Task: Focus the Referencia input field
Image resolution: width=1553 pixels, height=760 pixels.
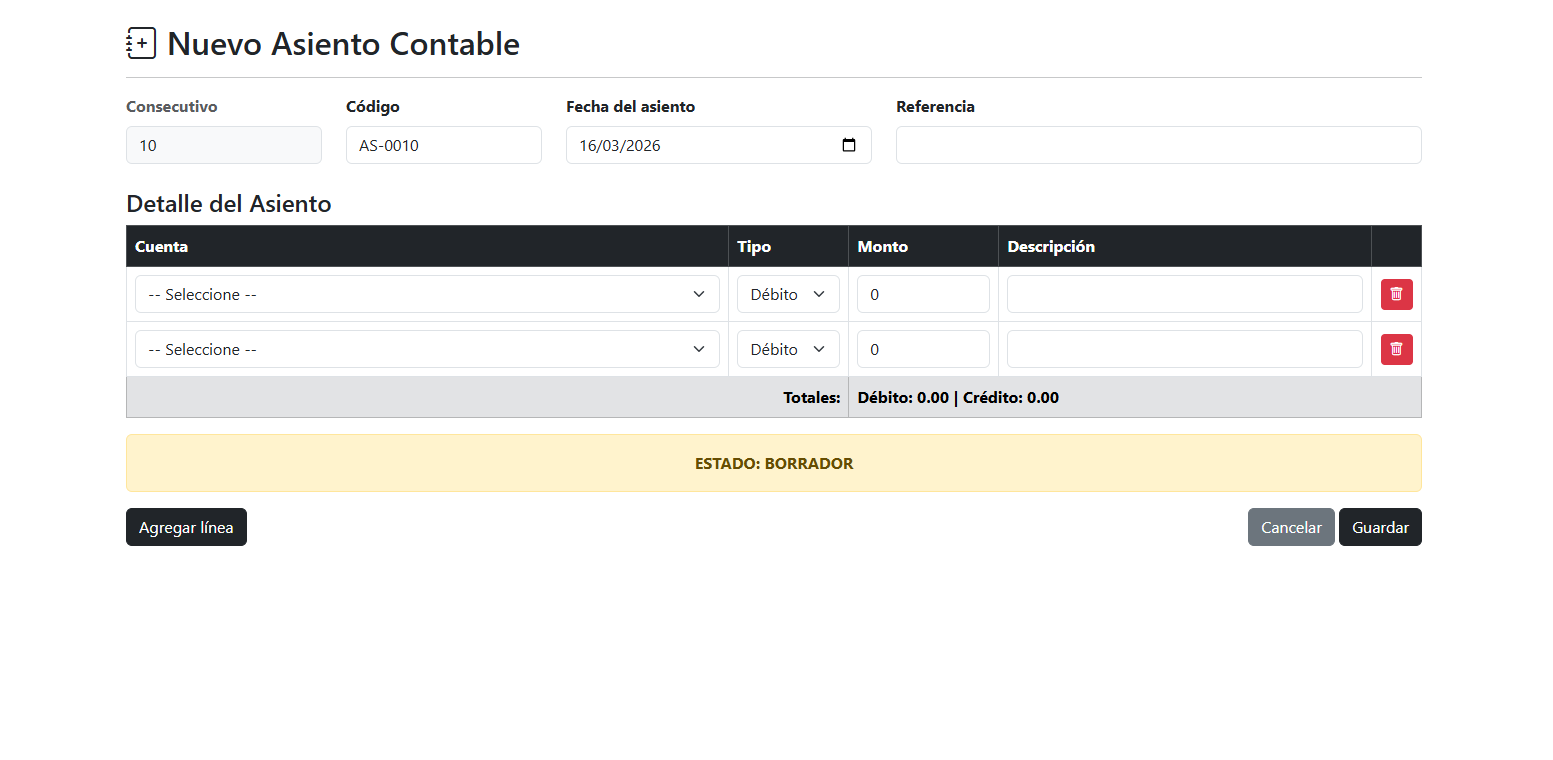Action: click(1158, 145)
